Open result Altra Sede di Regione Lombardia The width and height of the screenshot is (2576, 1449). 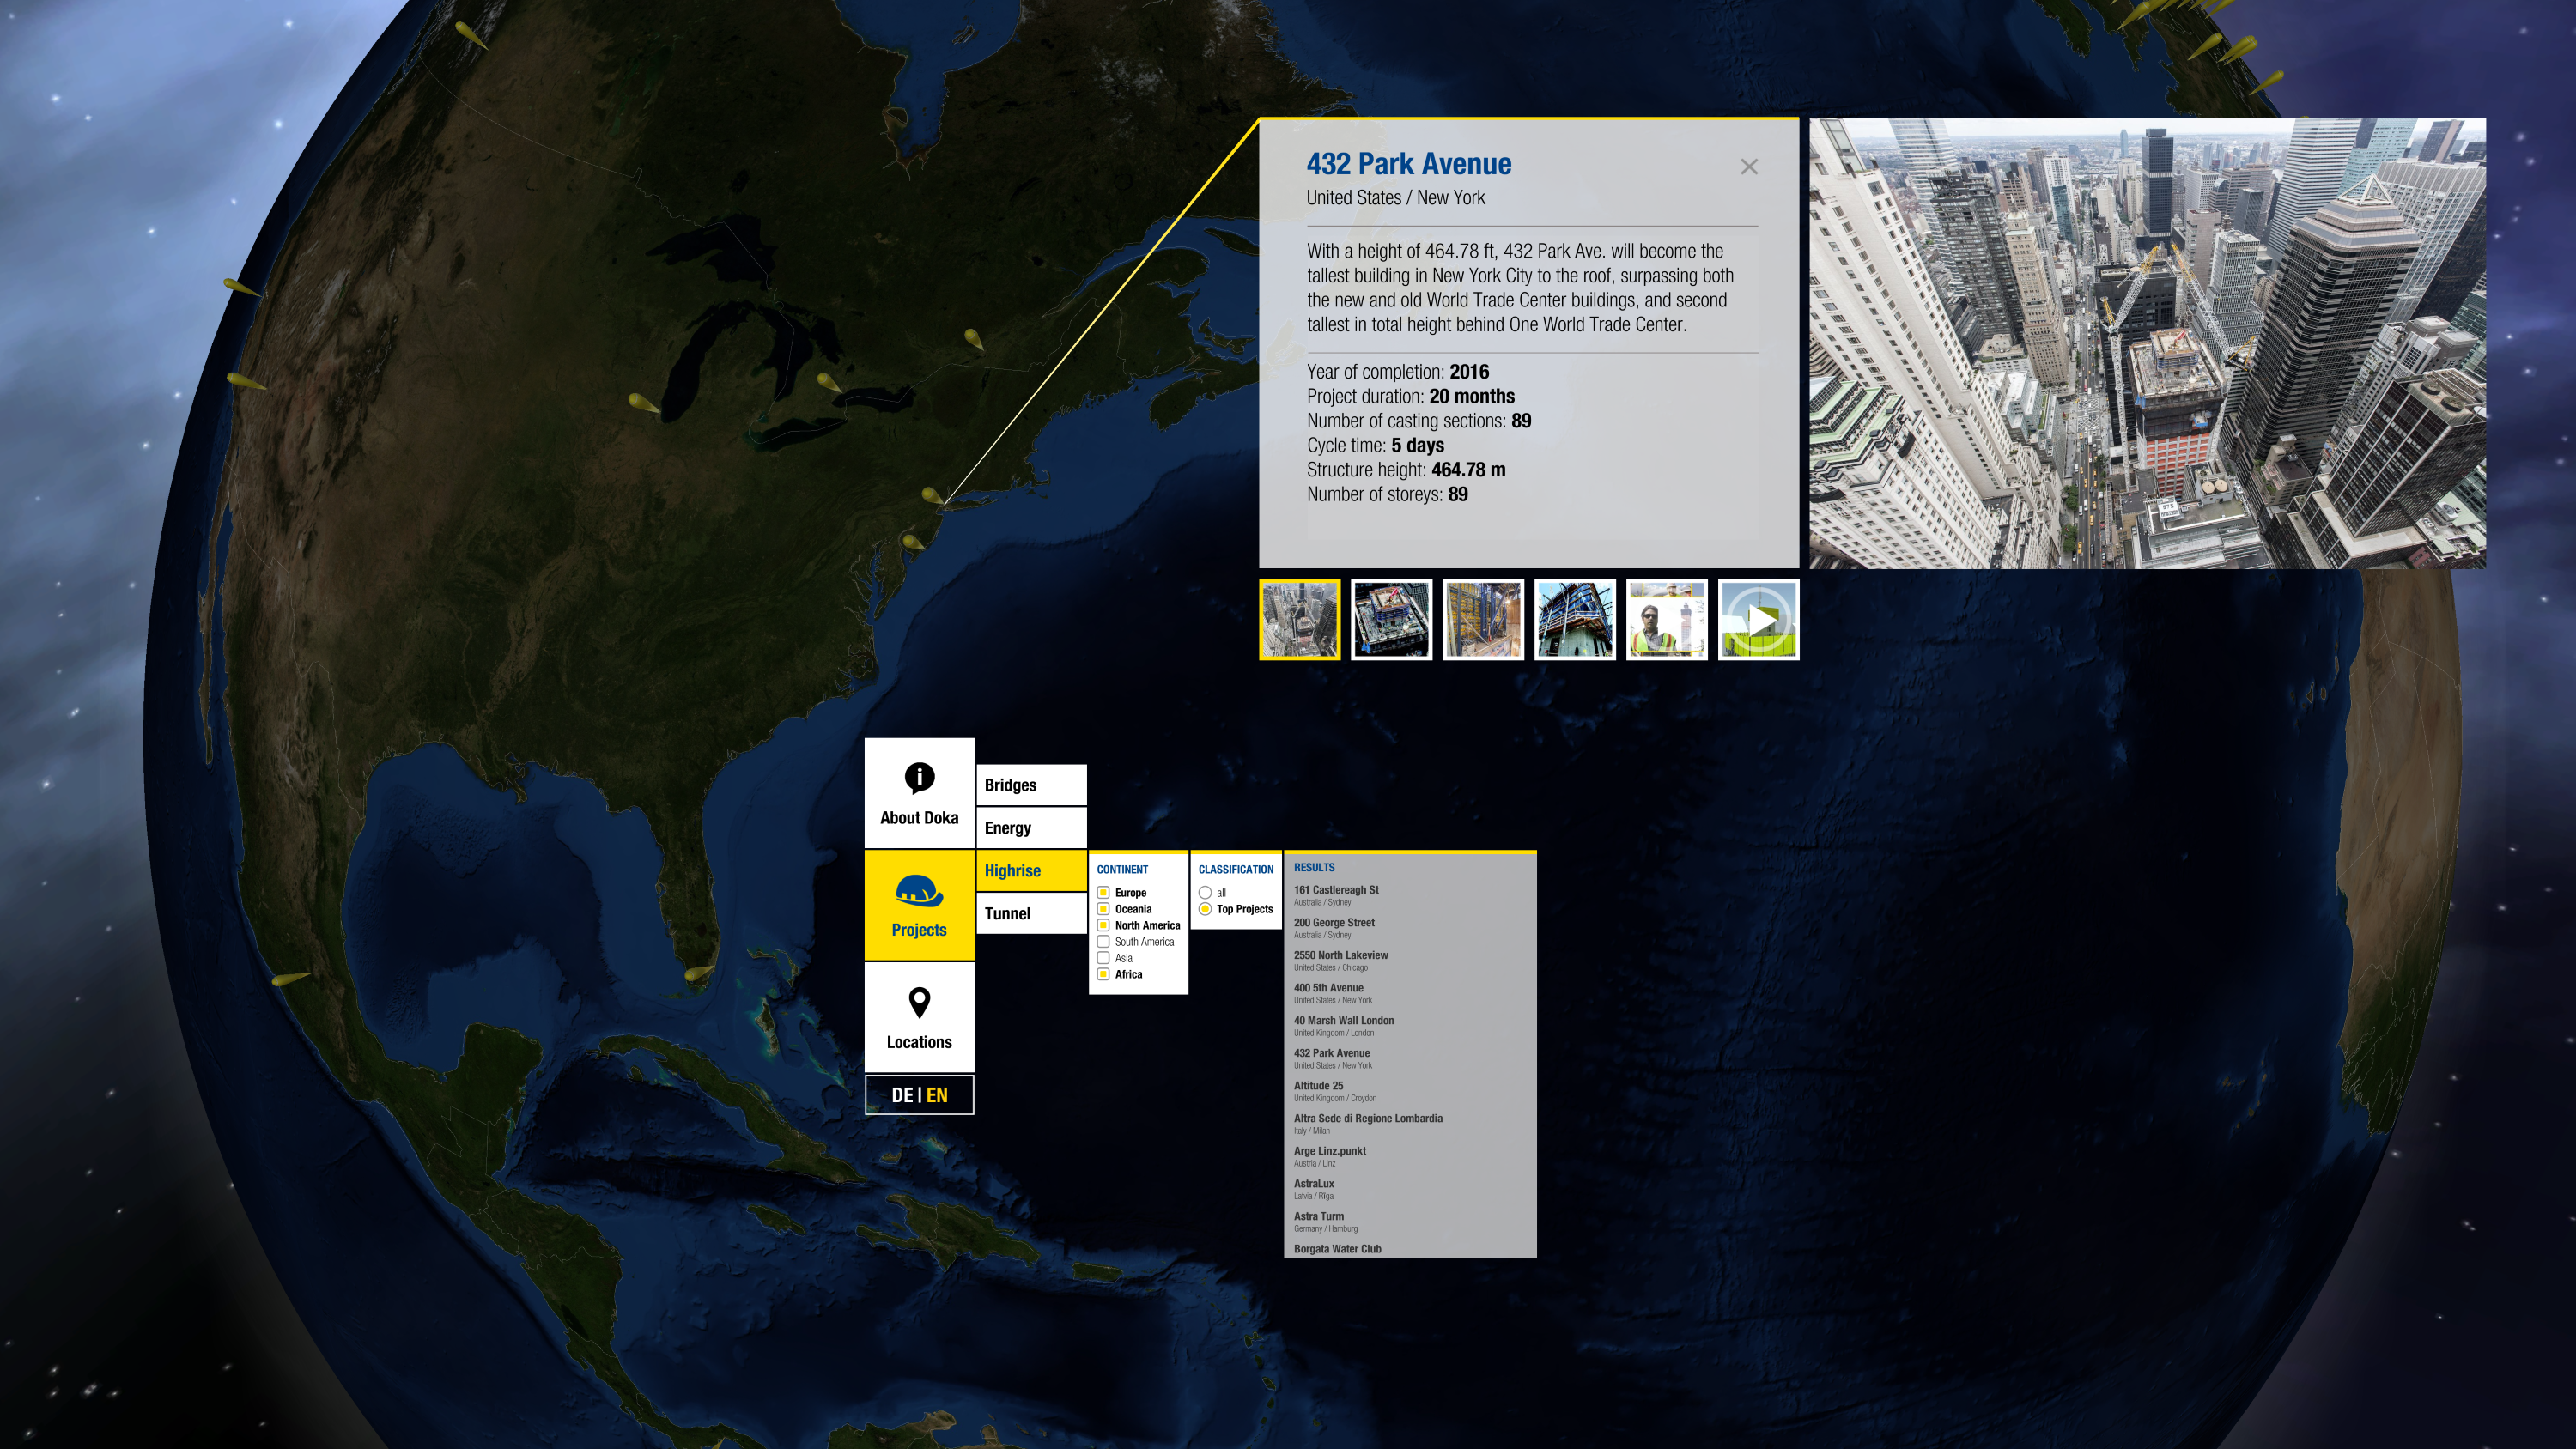click(x=1410, y=1124)
